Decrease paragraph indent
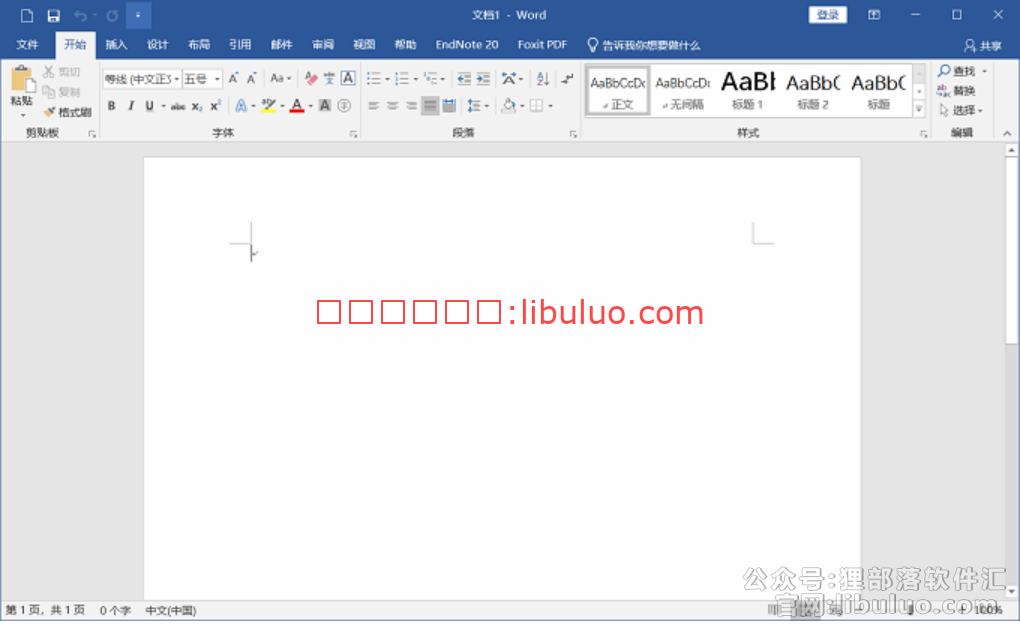Screen dimensions: 1020x624 point(464,79)
